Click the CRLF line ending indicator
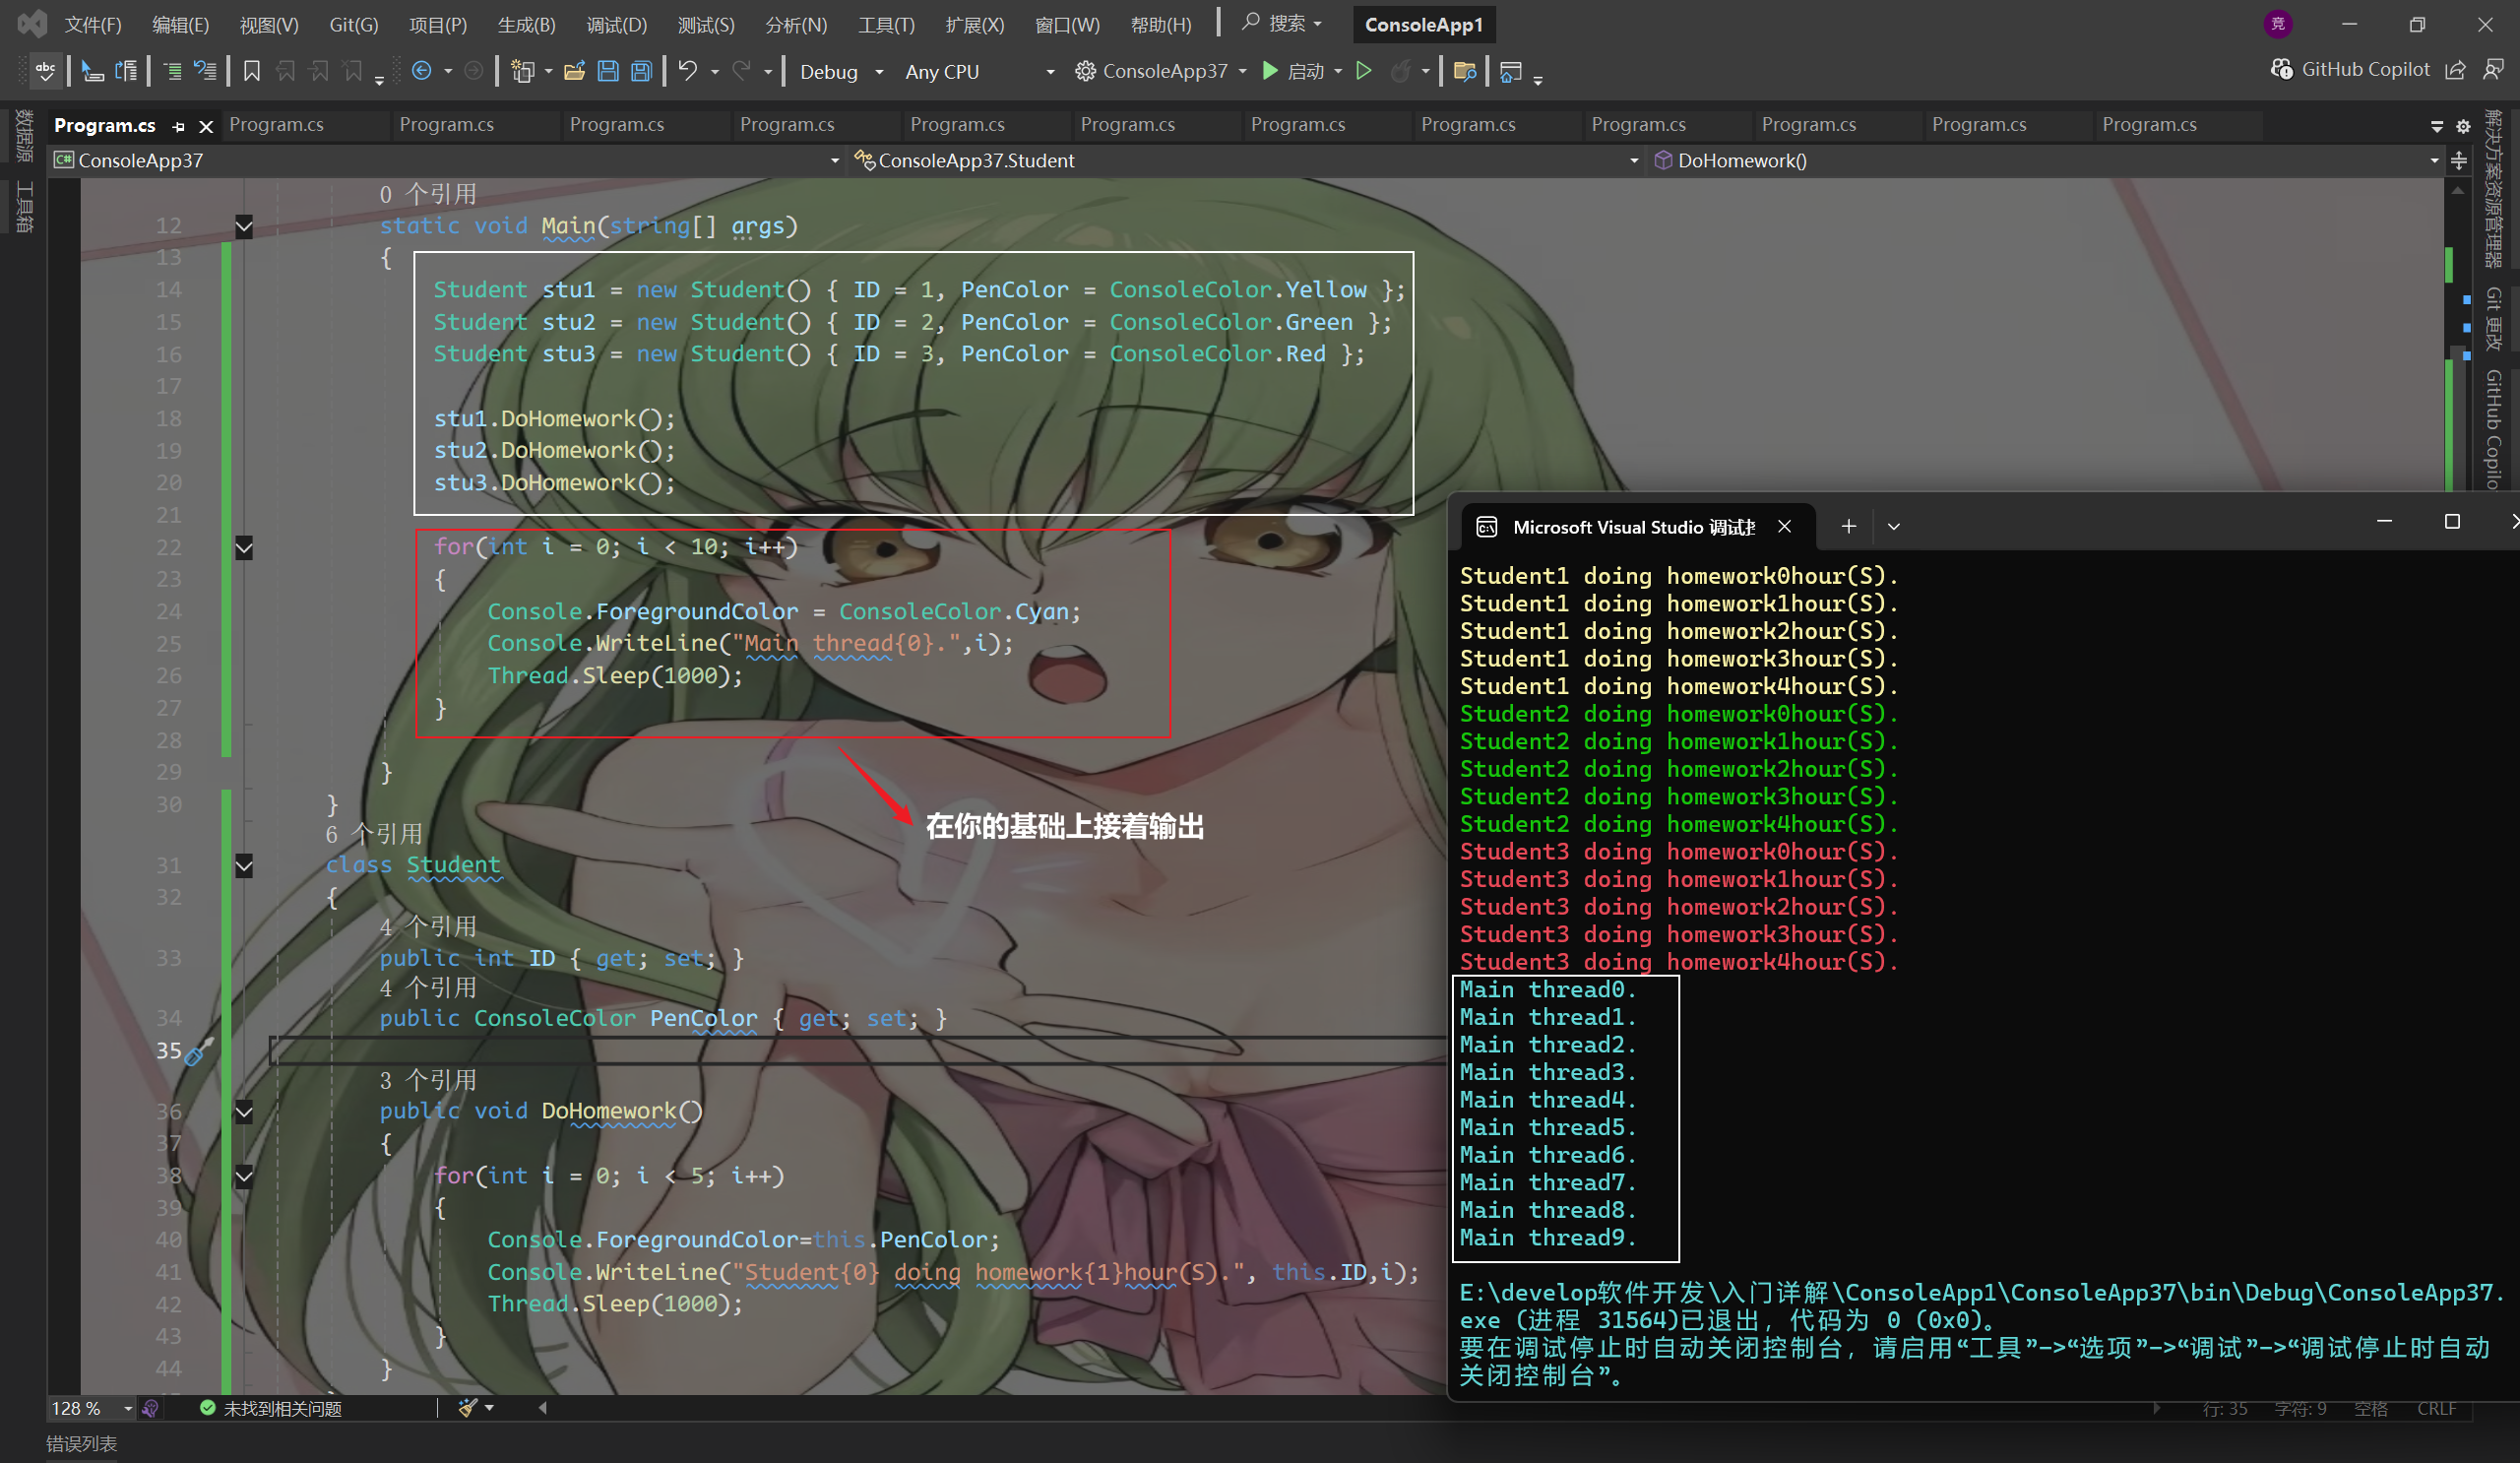This screenshot has width=2520, height=1463. [x=2436, y=1408]
